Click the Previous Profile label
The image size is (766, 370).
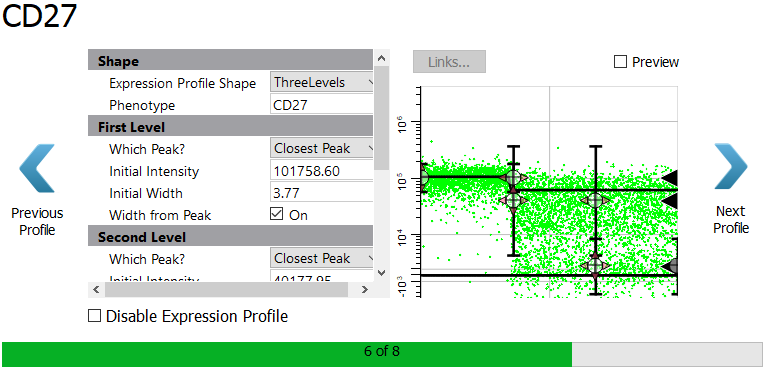37,221
